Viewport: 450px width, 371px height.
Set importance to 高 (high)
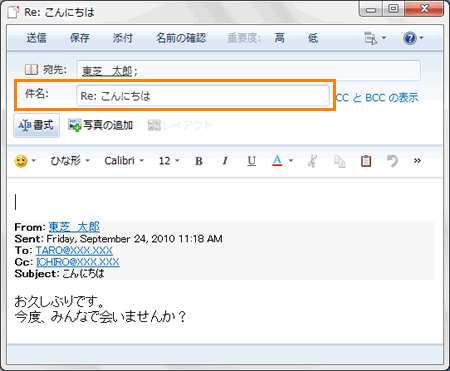(x=280, y=38)
